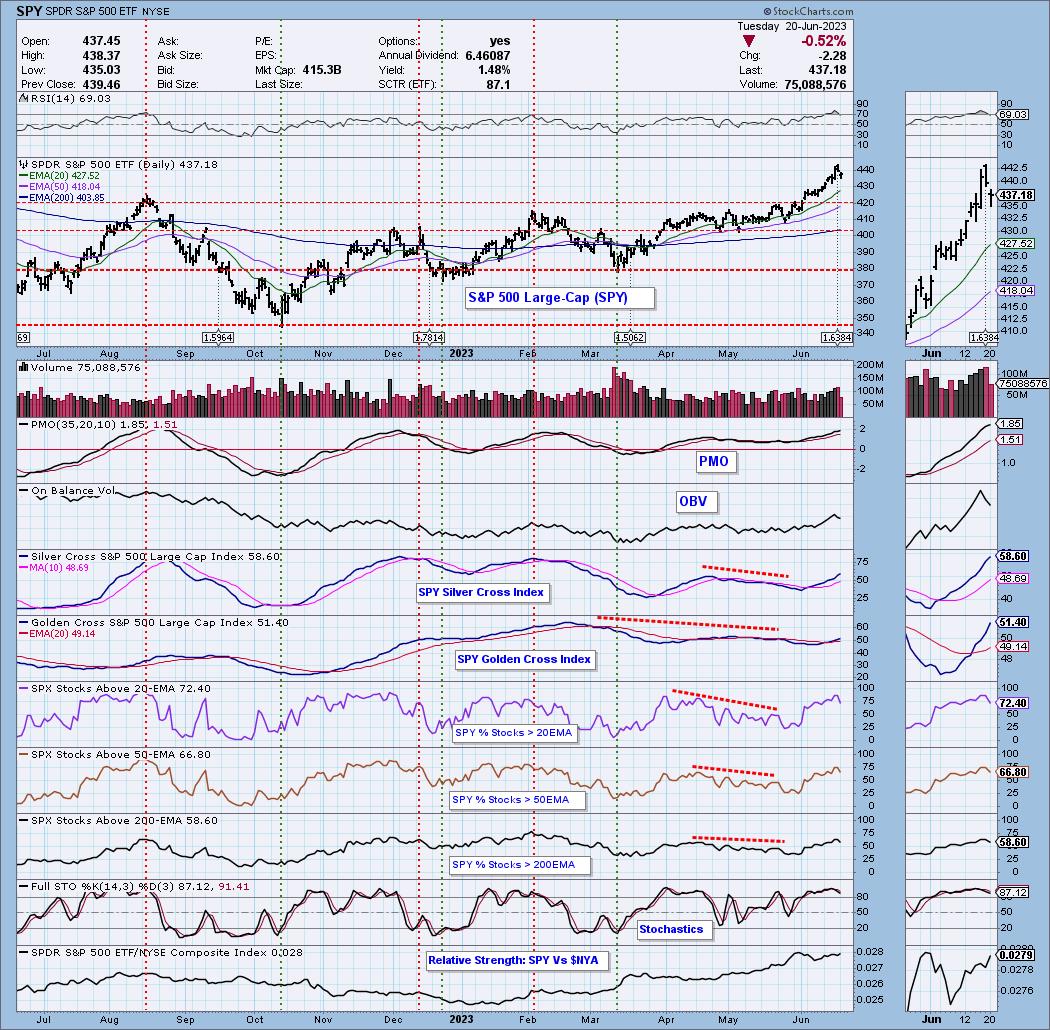1050x1030 pixels.
Task: Select the SPDR S&P 500 ETF NYSE title
Action: [106, 11]
